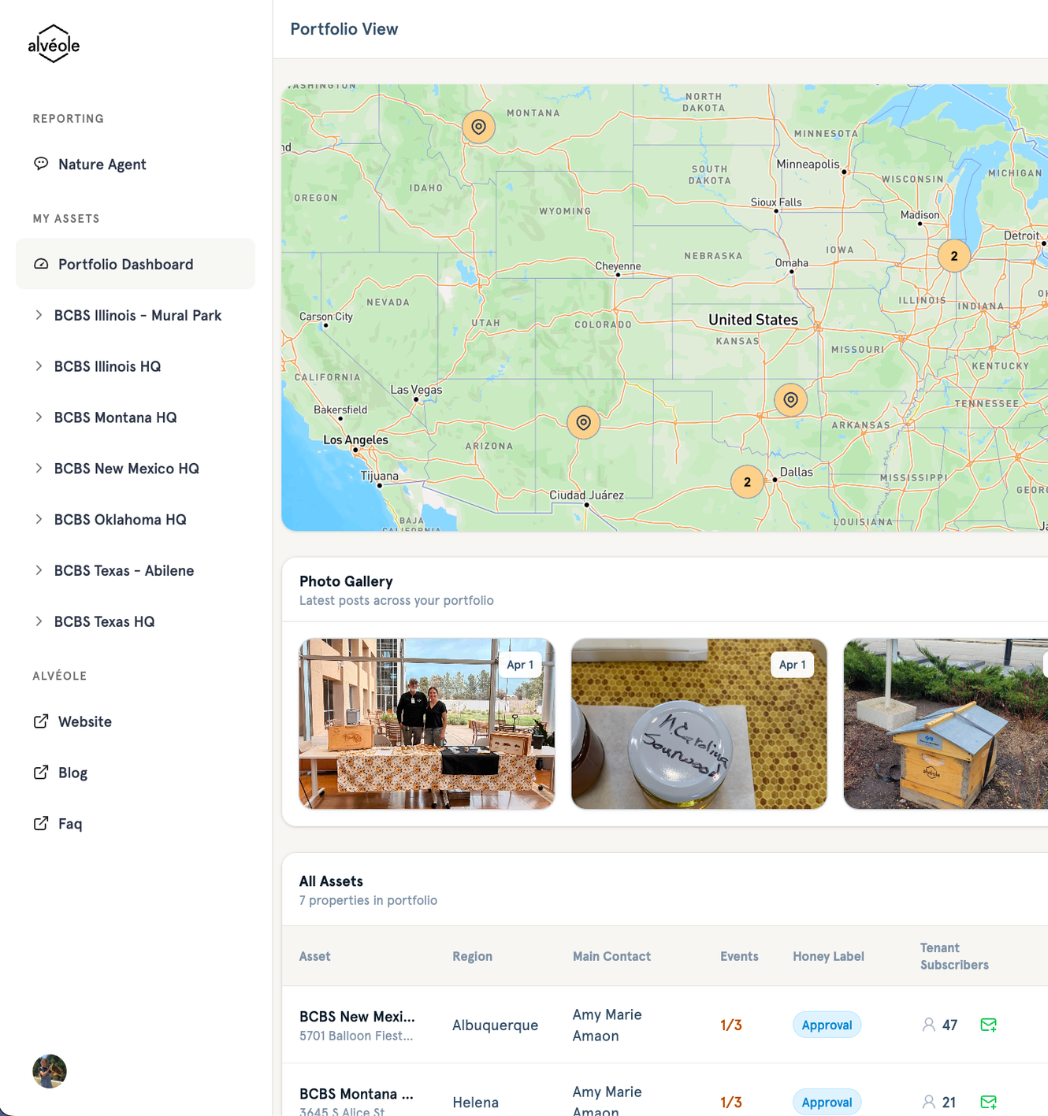Select the map pin in New Mexico
The width and height of the screenshot is (1048, 1116).
coord(583,422)
